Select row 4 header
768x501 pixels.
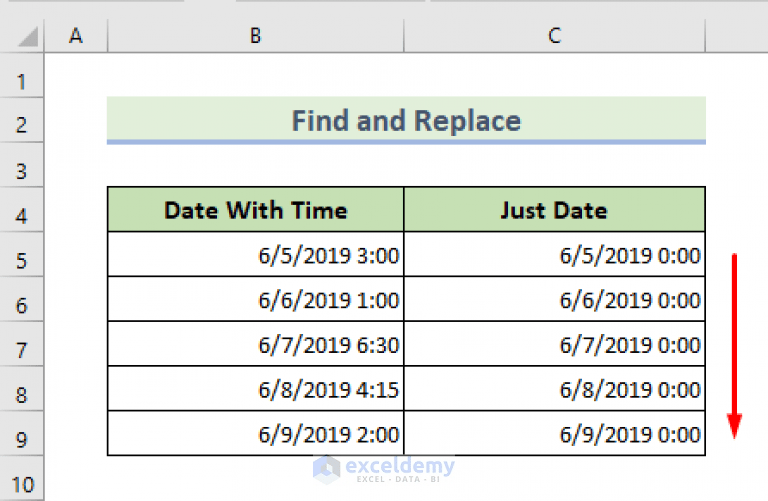point(22,210)
